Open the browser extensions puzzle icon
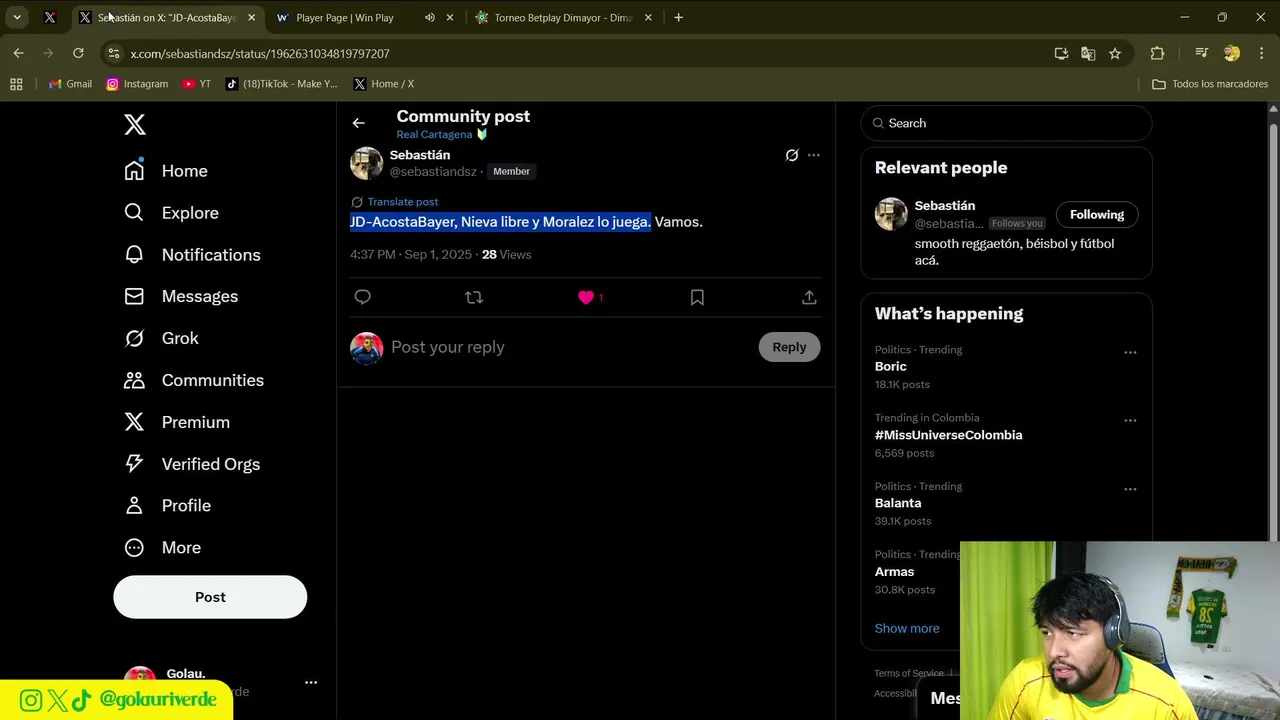Viewport: 1280px width, 720px height. pos(1157,53)
